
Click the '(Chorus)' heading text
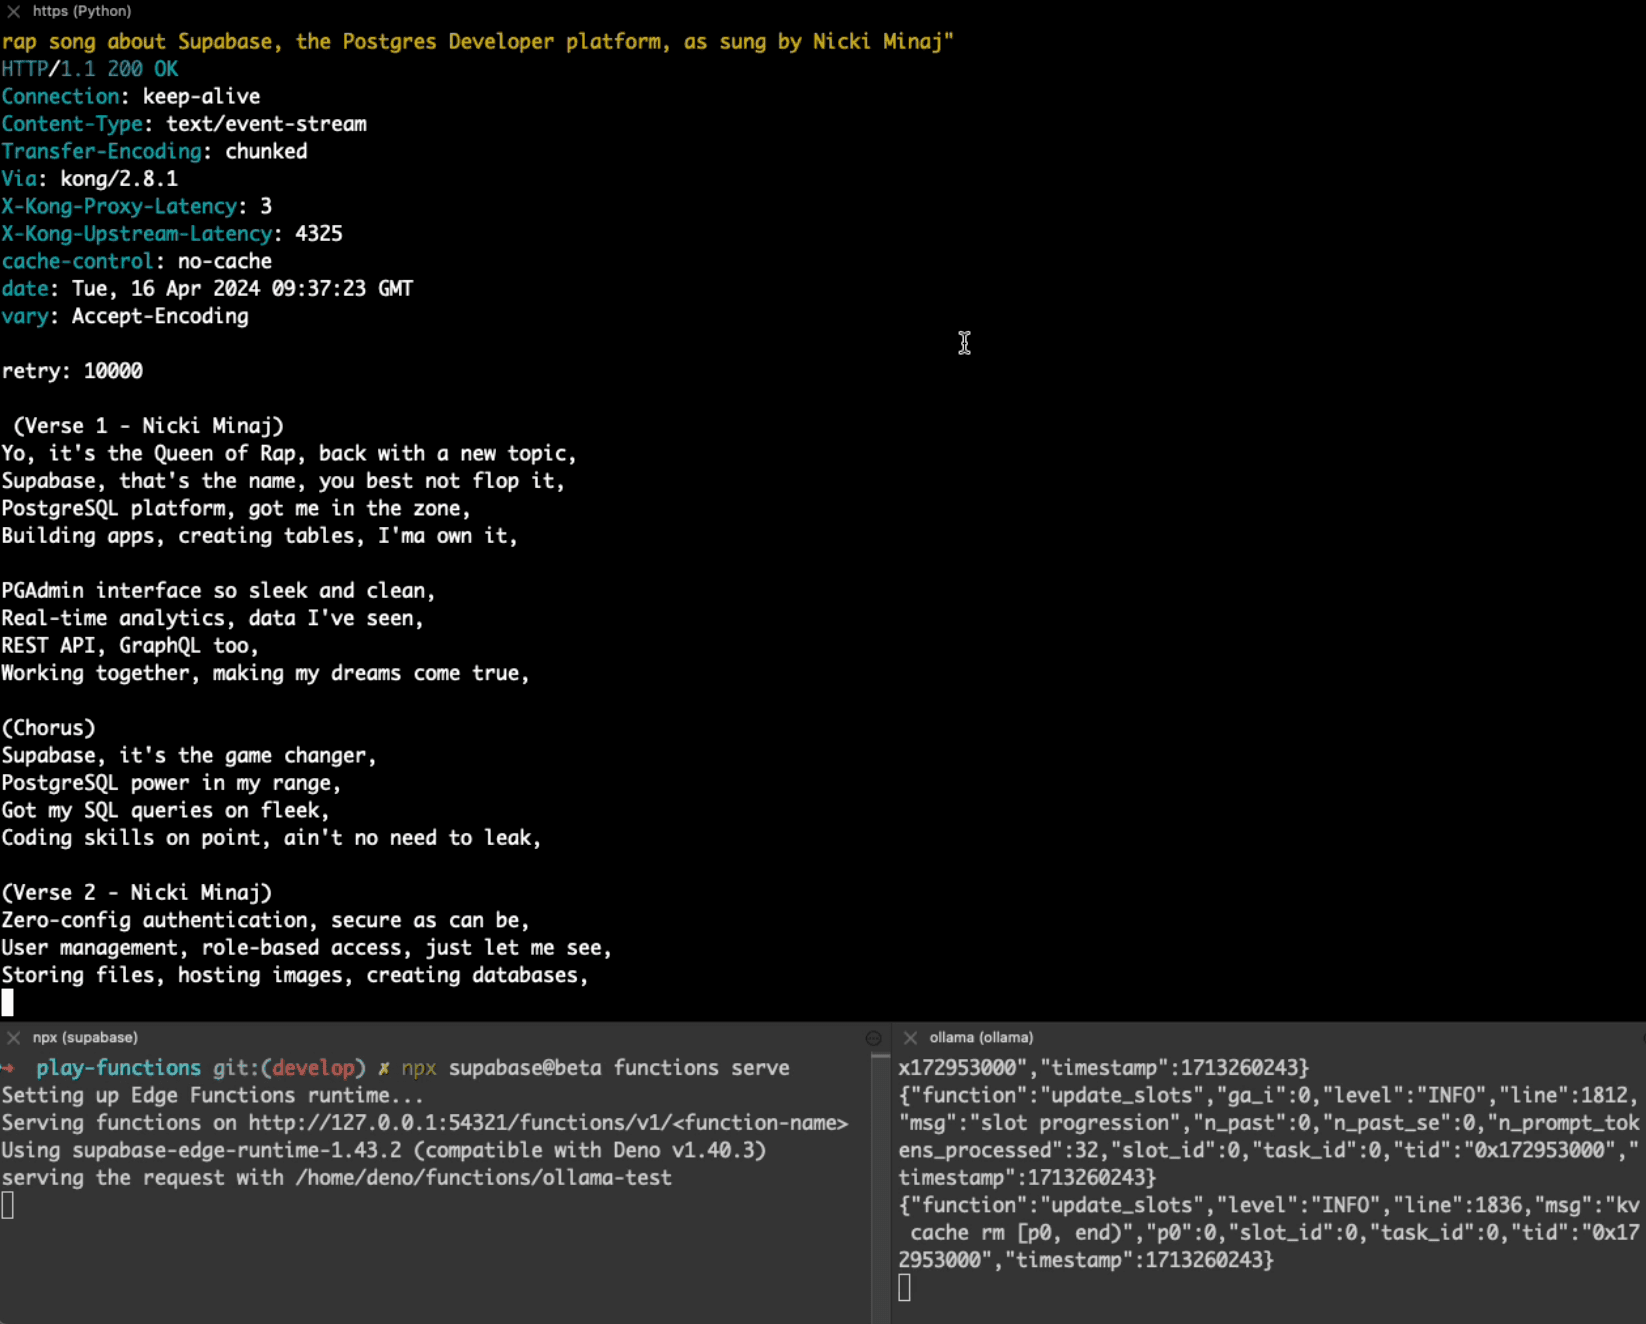[48, 728]
